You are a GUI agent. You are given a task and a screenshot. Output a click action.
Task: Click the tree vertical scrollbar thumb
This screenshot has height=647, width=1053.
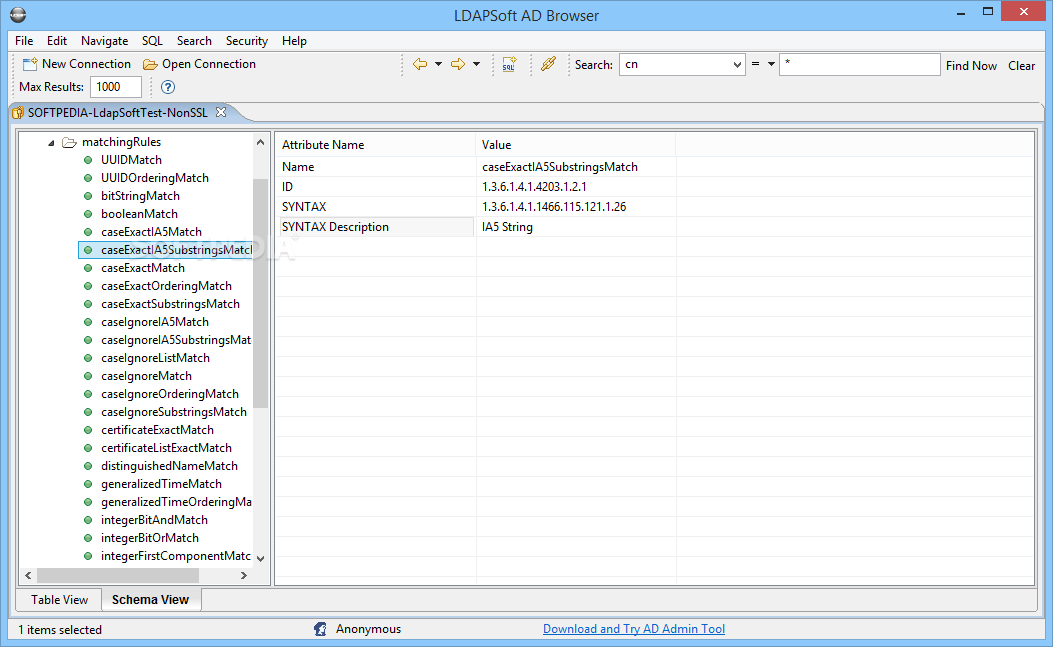[261, 294]
